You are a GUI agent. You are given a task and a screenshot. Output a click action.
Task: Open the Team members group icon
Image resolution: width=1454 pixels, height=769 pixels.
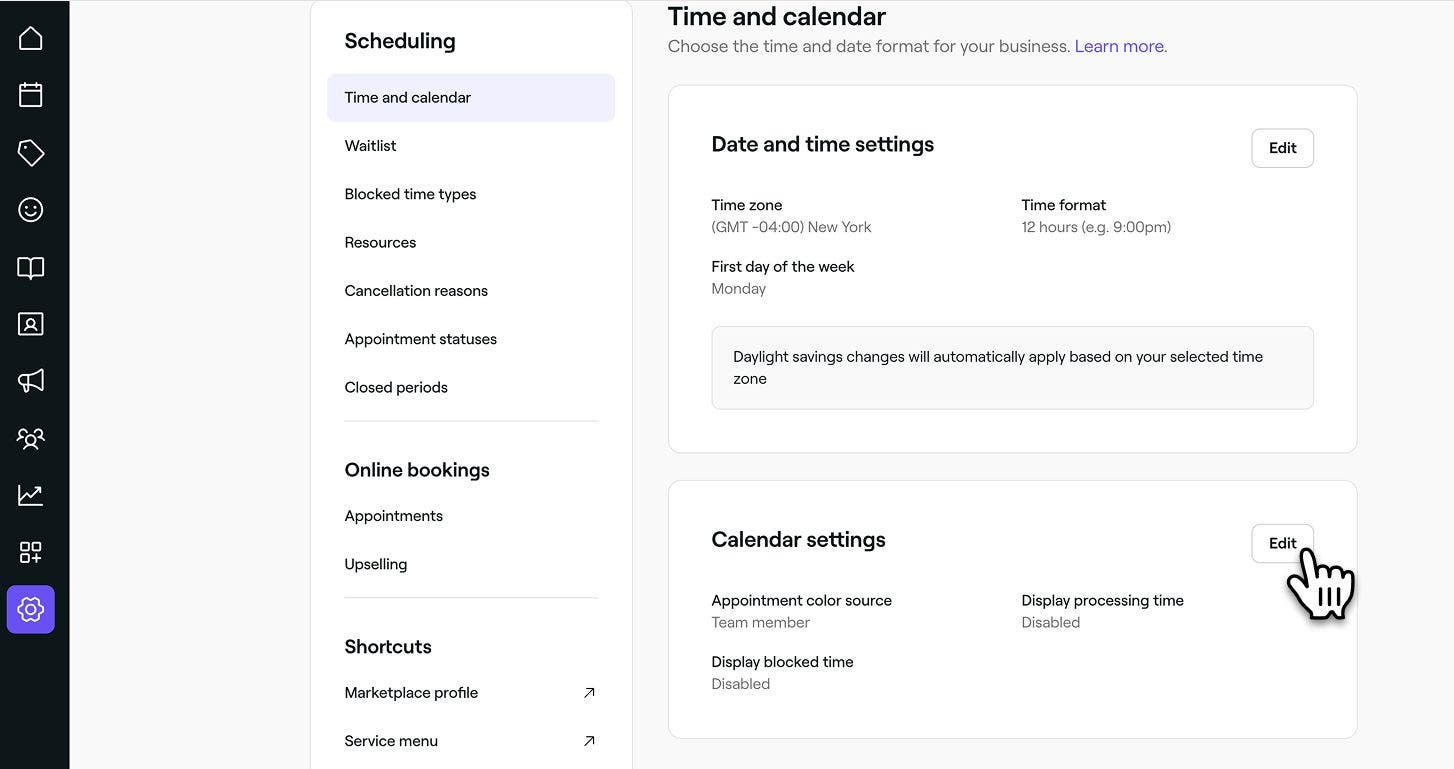click(x=31, y=438)
